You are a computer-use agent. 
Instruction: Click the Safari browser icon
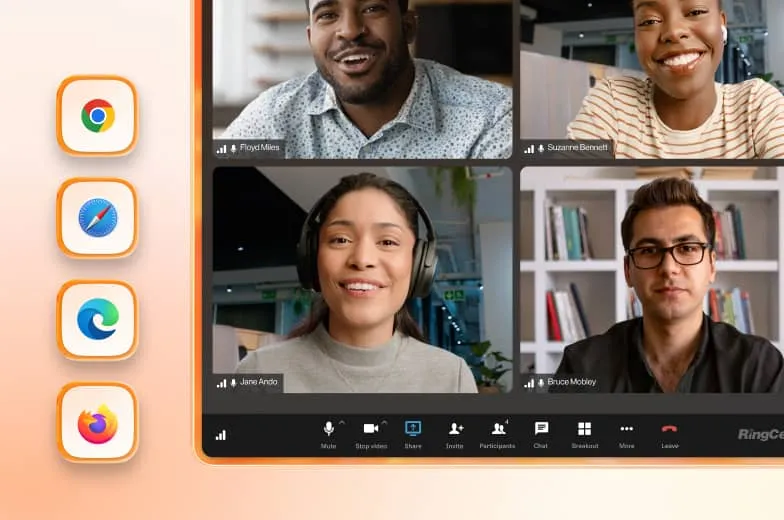(98, 218)
